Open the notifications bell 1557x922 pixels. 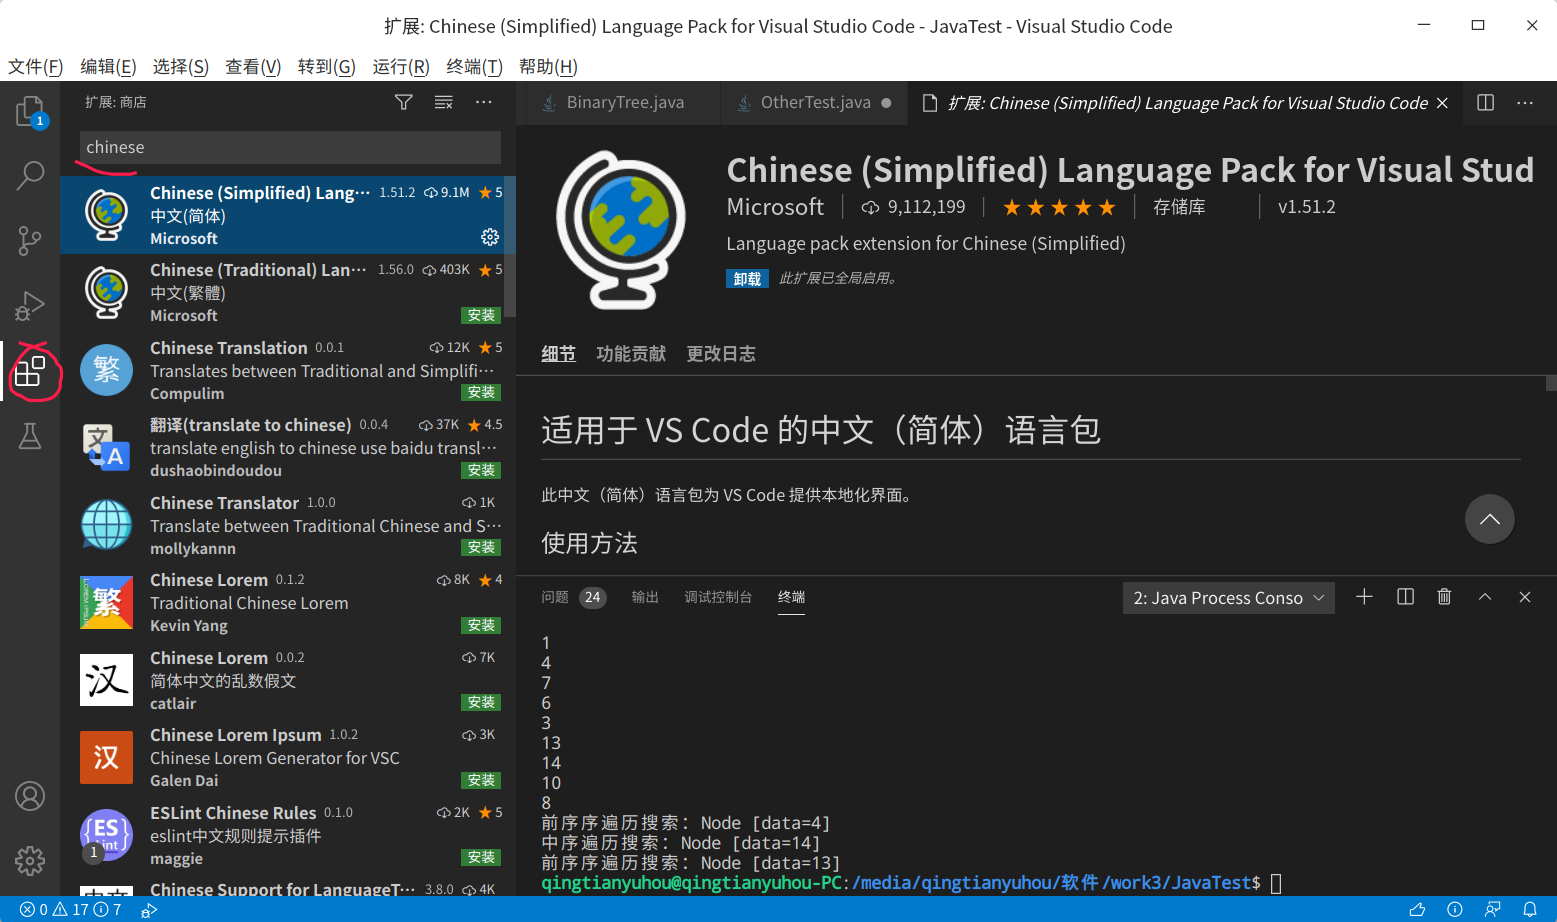(1530, 910)
